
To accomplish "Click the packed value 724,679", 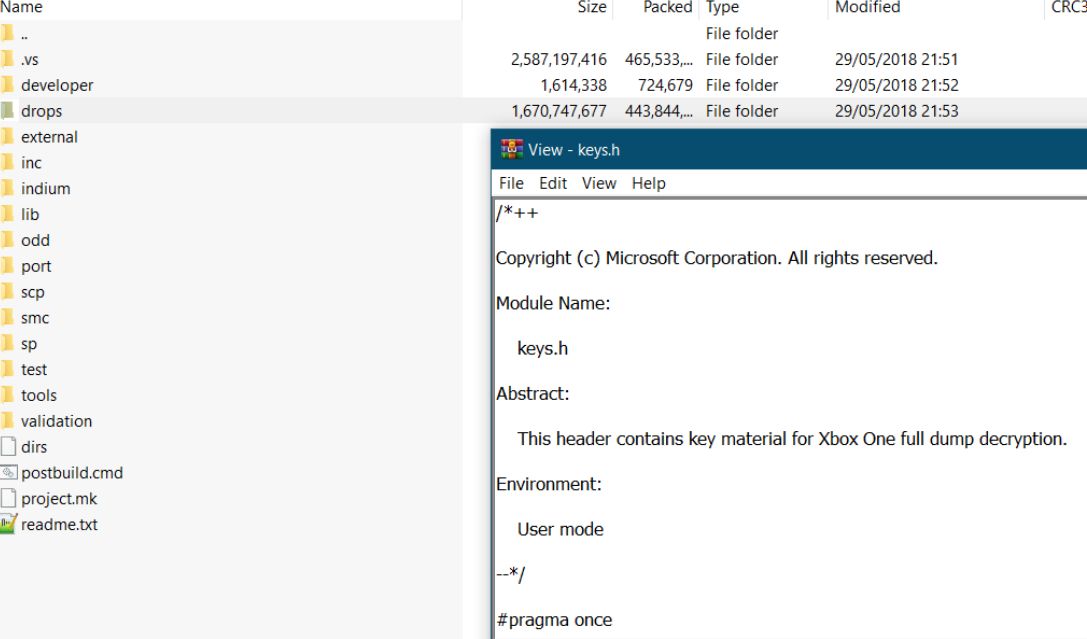I will click(665, 85).
